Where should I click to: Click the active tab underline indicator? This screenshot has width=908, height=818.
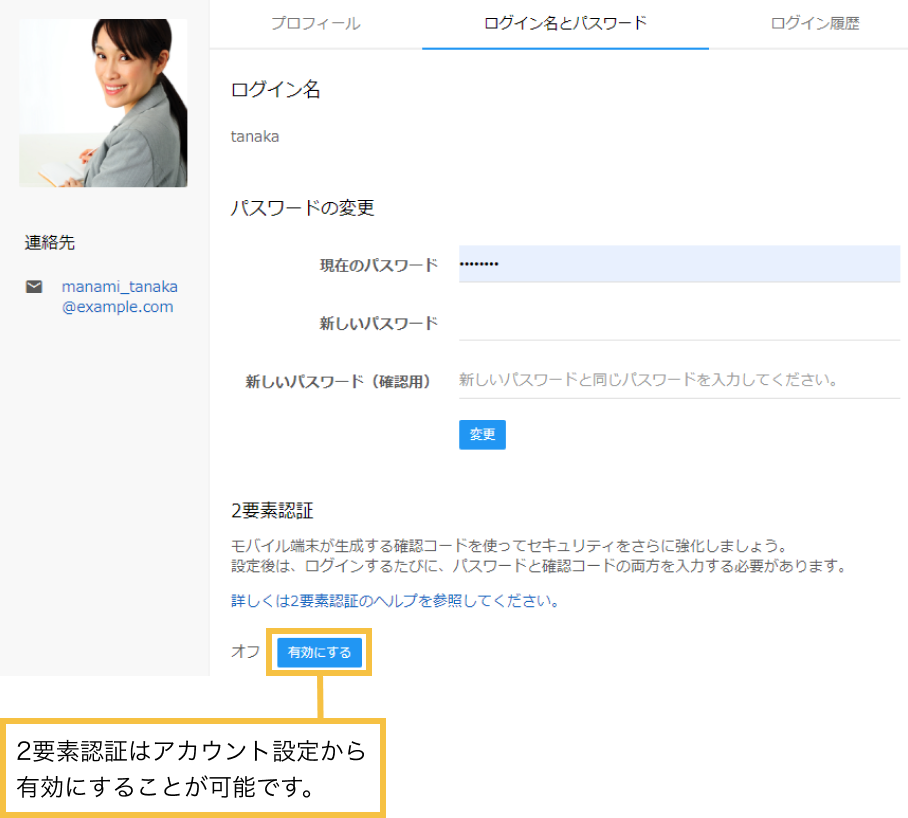[565, 45]
